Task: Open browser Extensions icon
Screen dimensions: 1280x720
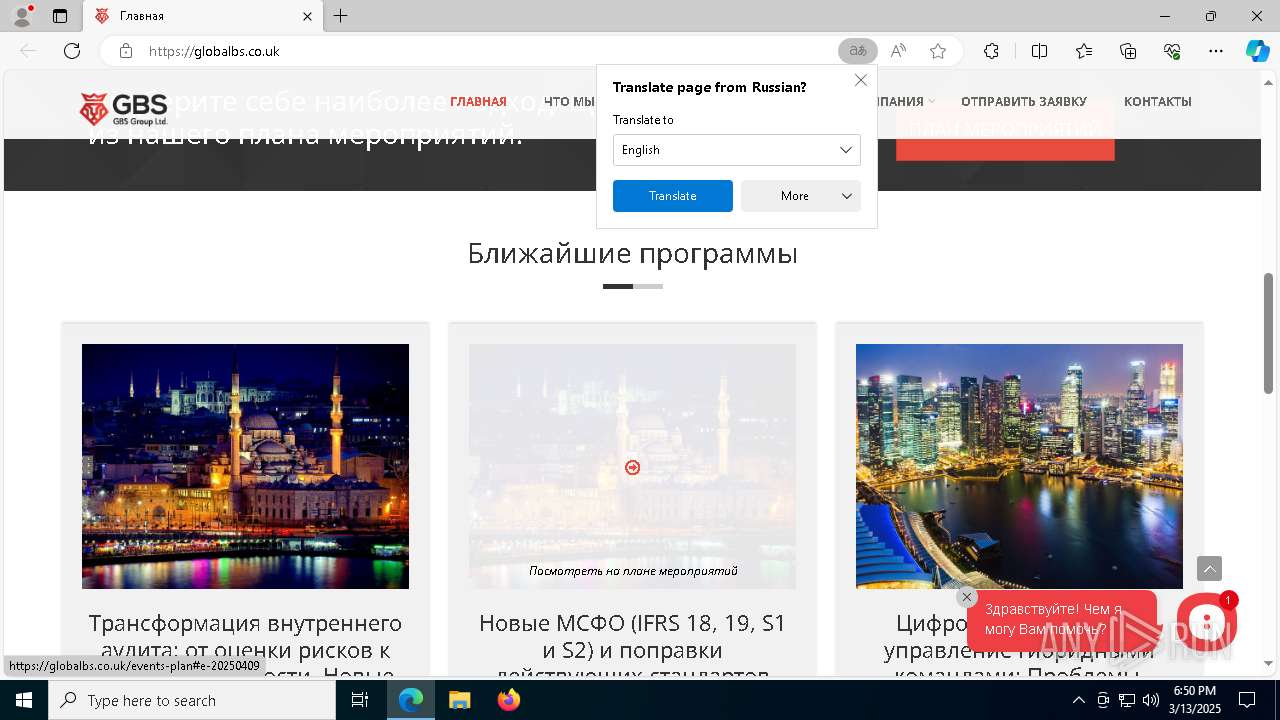Action: point(991,51)
